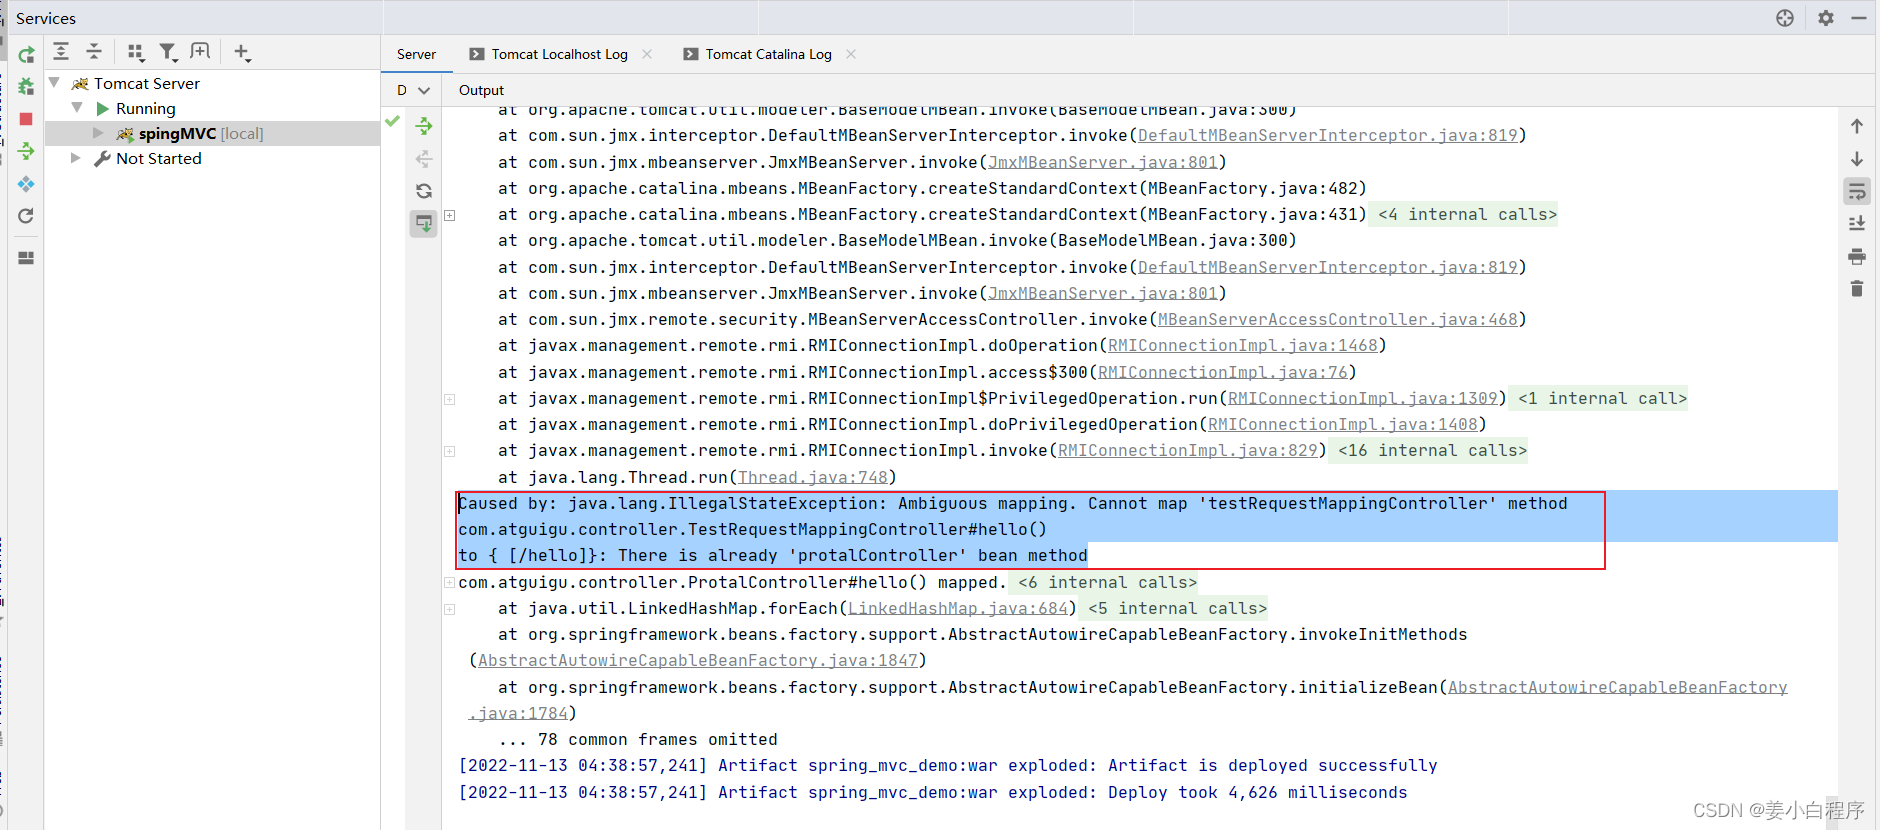The image size is (1880, 830).
Task: Click the Output column label
Action: [481, 90]
